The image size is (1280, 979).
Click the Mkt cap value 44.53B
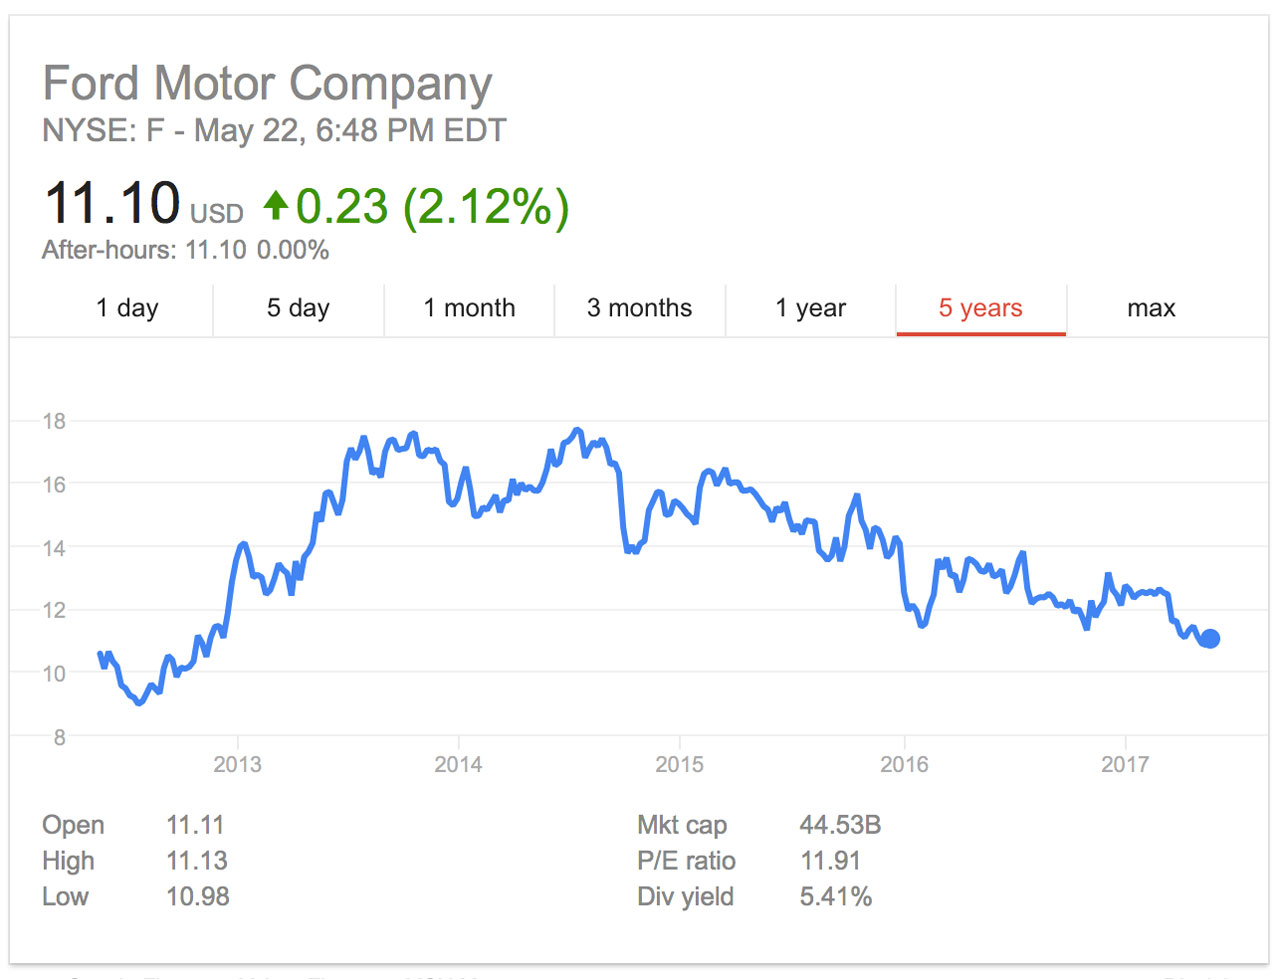[x=840, y=825]
